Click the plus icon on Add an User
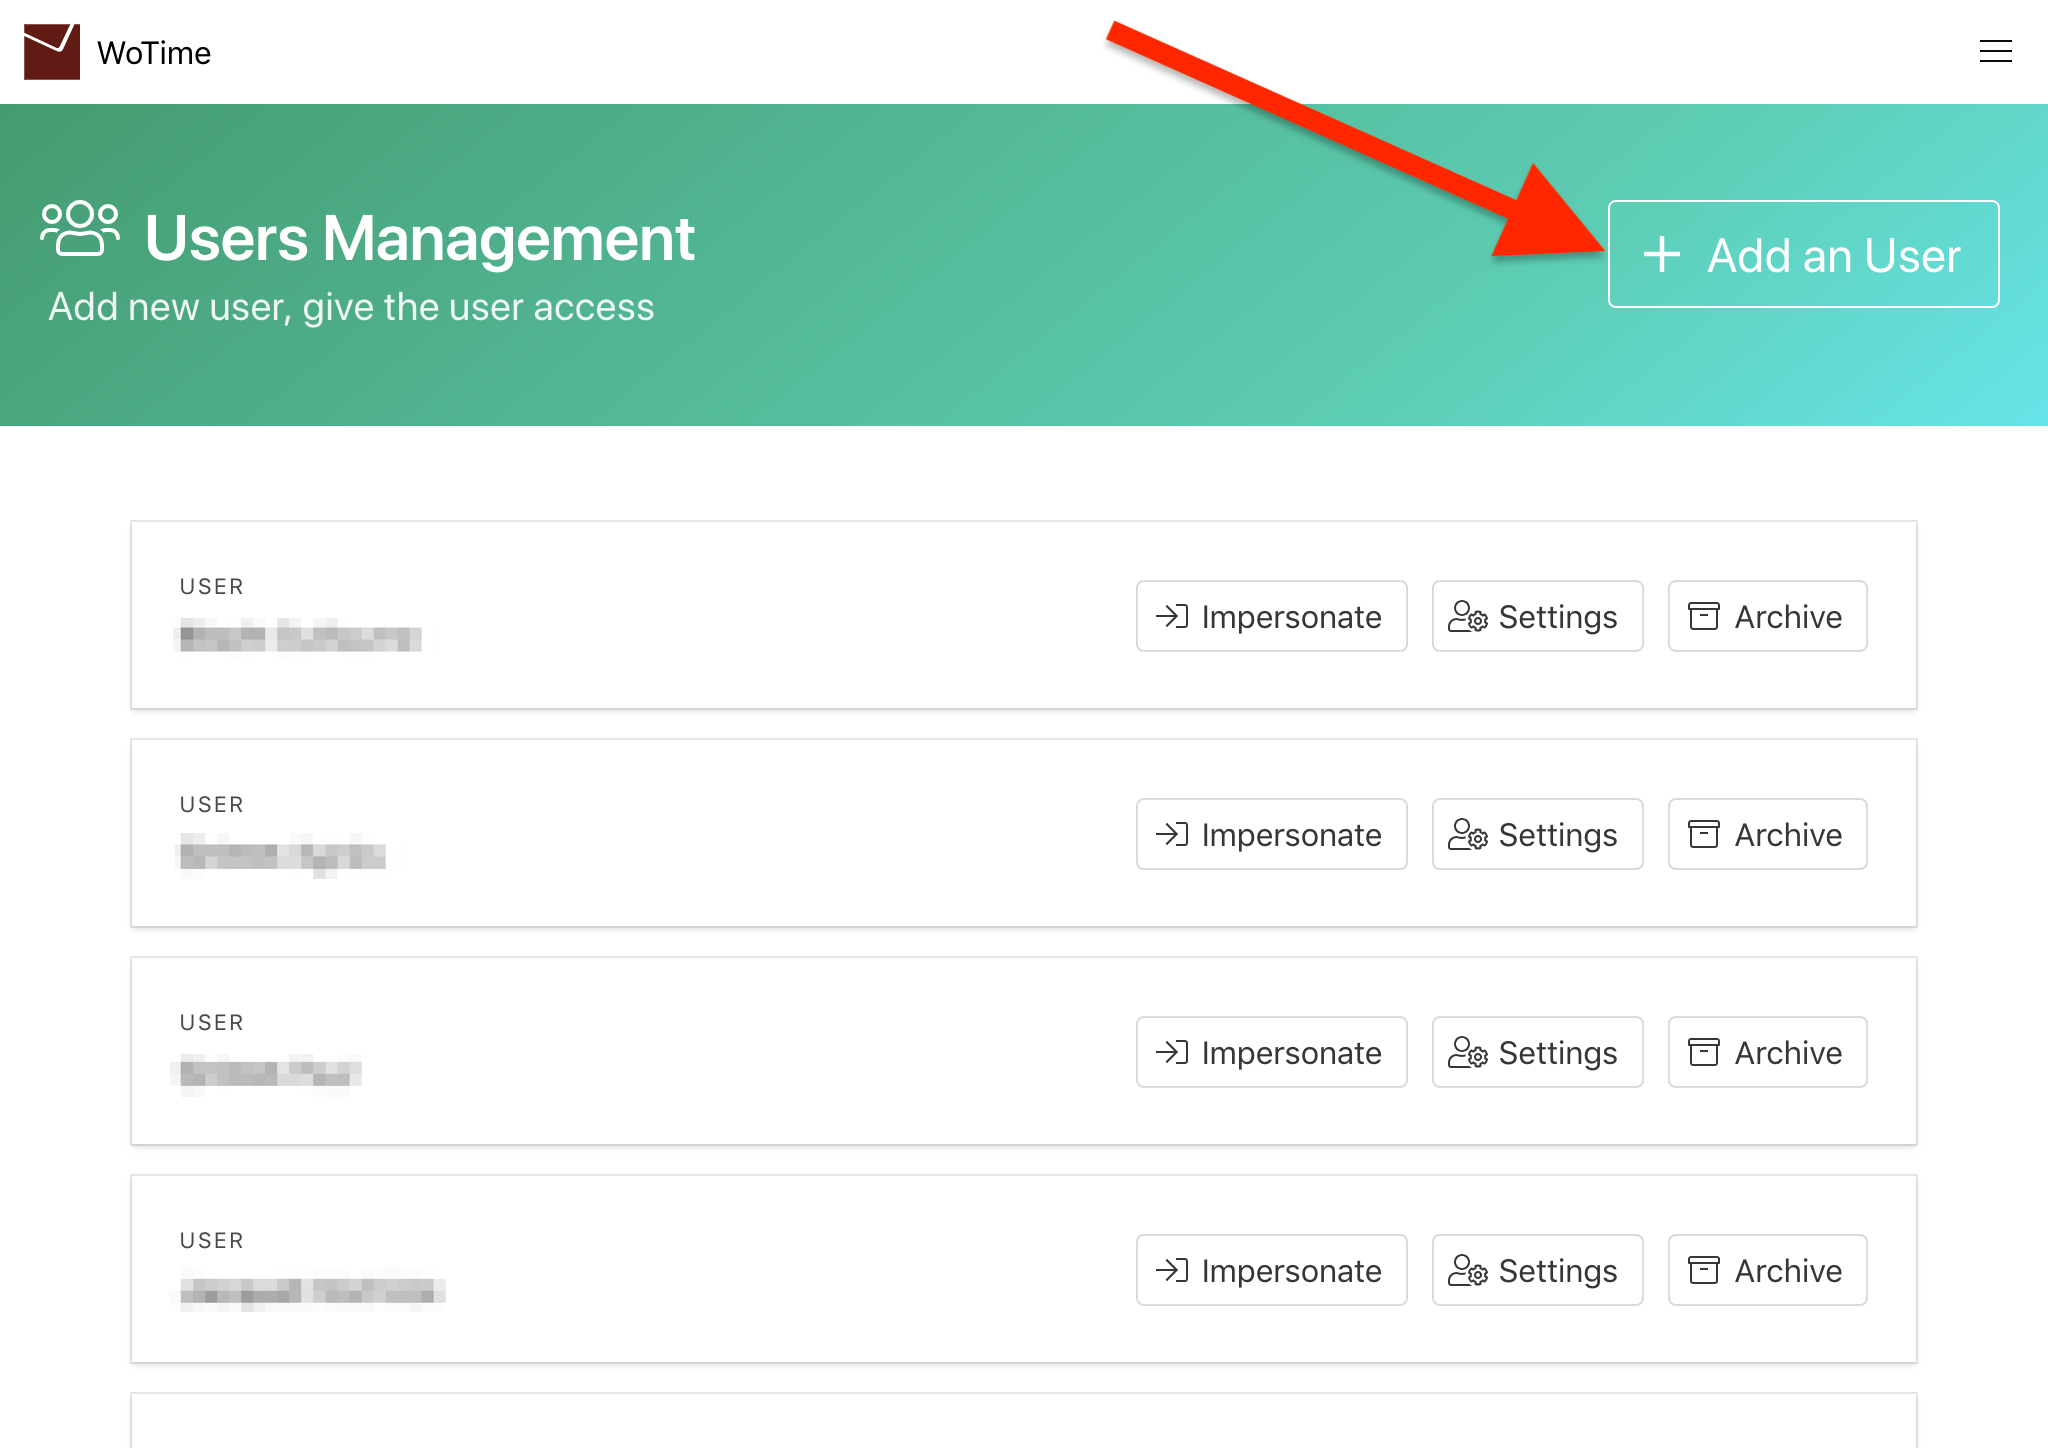 [x=1661, y=255]
